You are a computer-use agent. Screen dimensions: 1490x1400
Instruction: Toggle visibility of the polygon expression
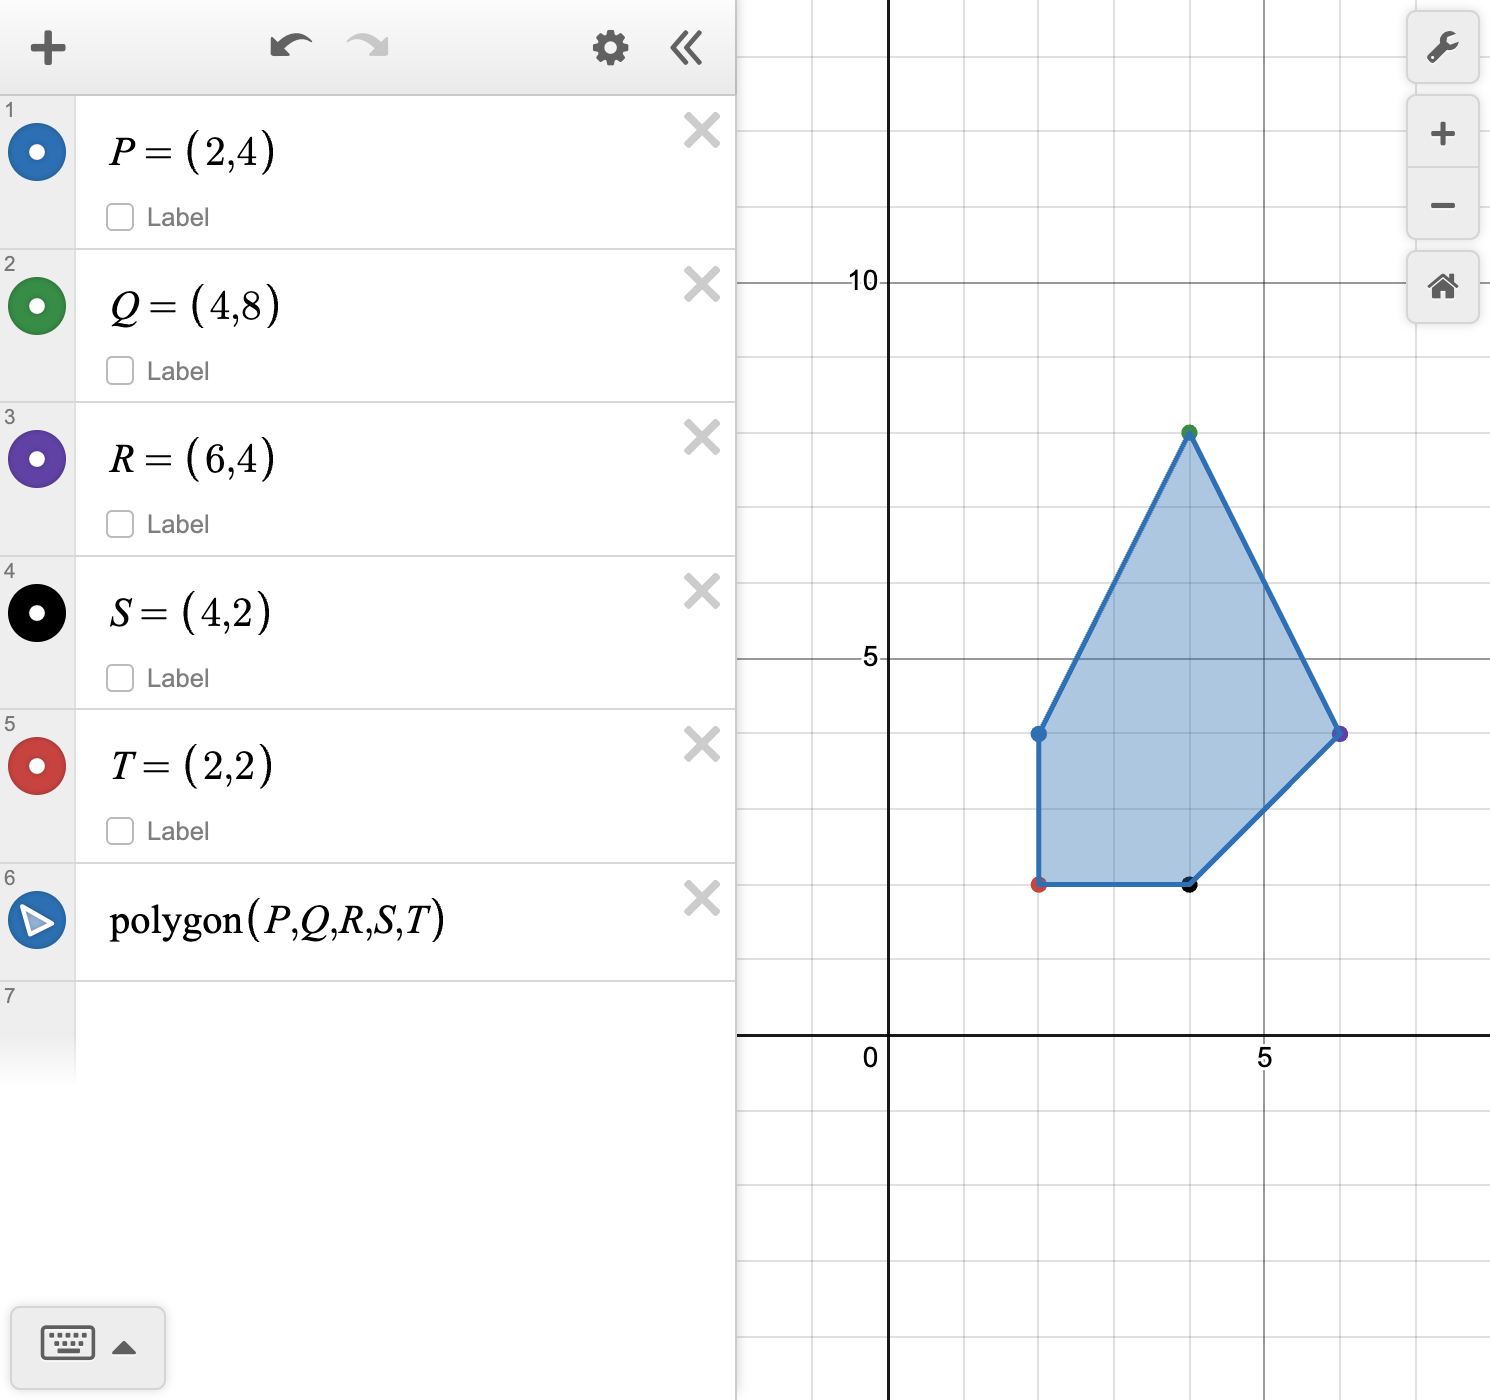point(37,920)
